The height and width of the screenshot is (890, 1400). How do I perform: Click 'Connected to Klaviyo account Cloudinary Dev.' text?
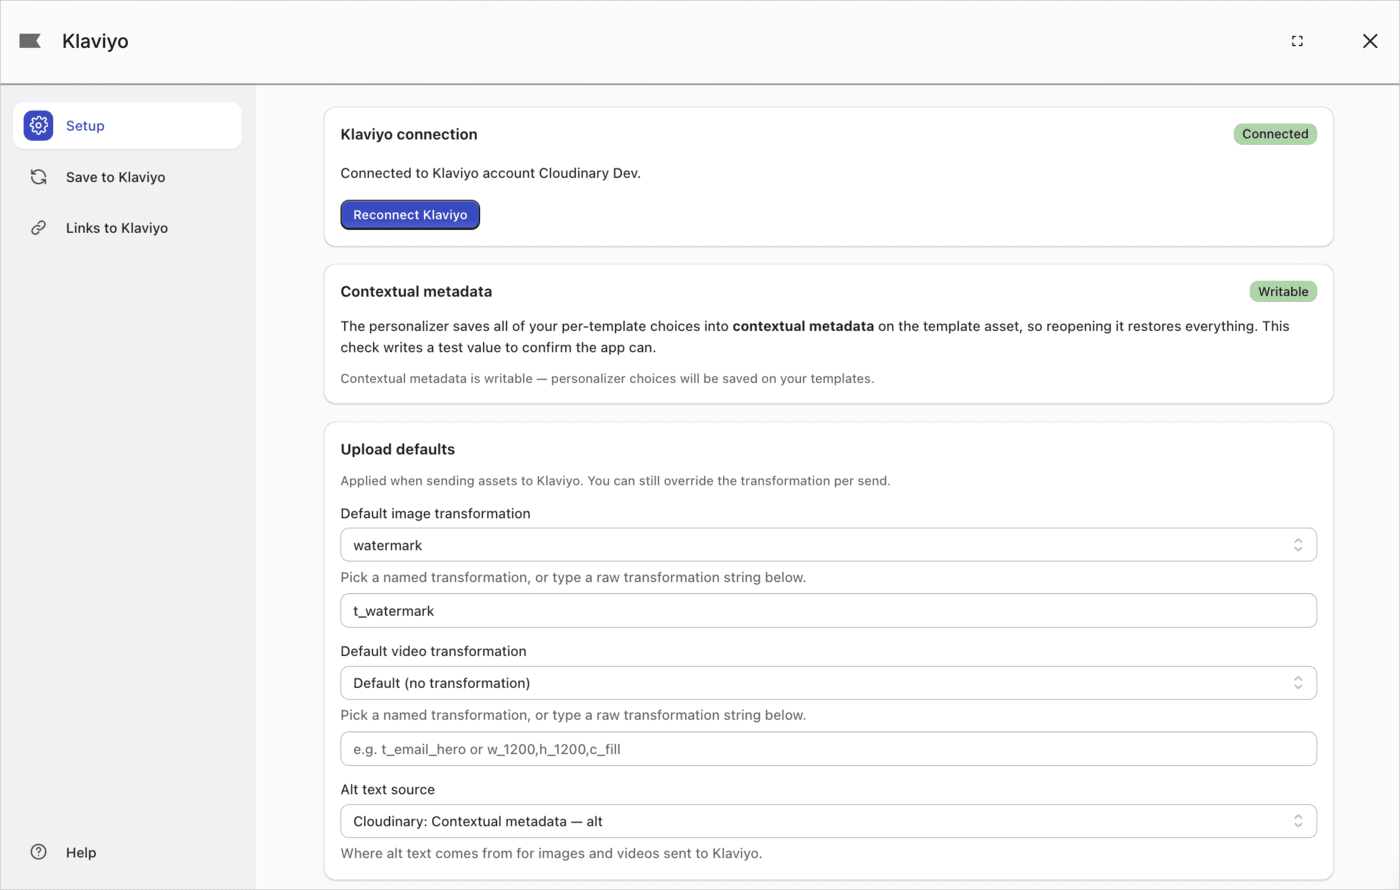pyautogui.click(x=490, y=173)
